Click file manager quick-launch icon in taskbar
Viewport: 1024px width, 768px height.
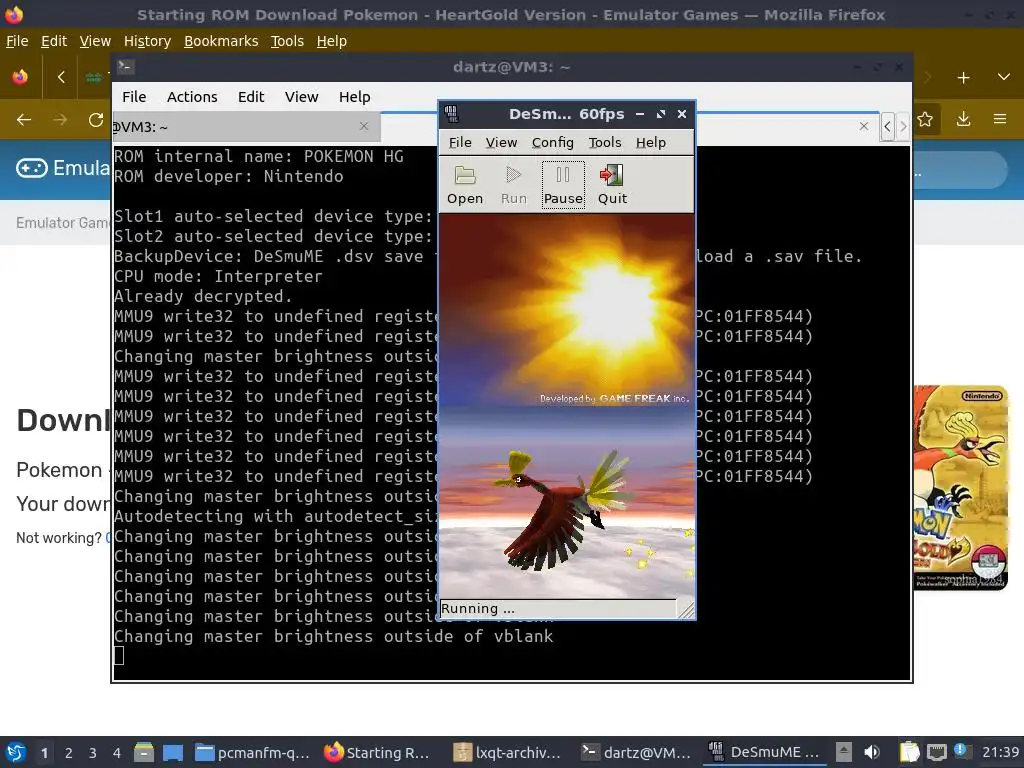(x=144, y=752)
